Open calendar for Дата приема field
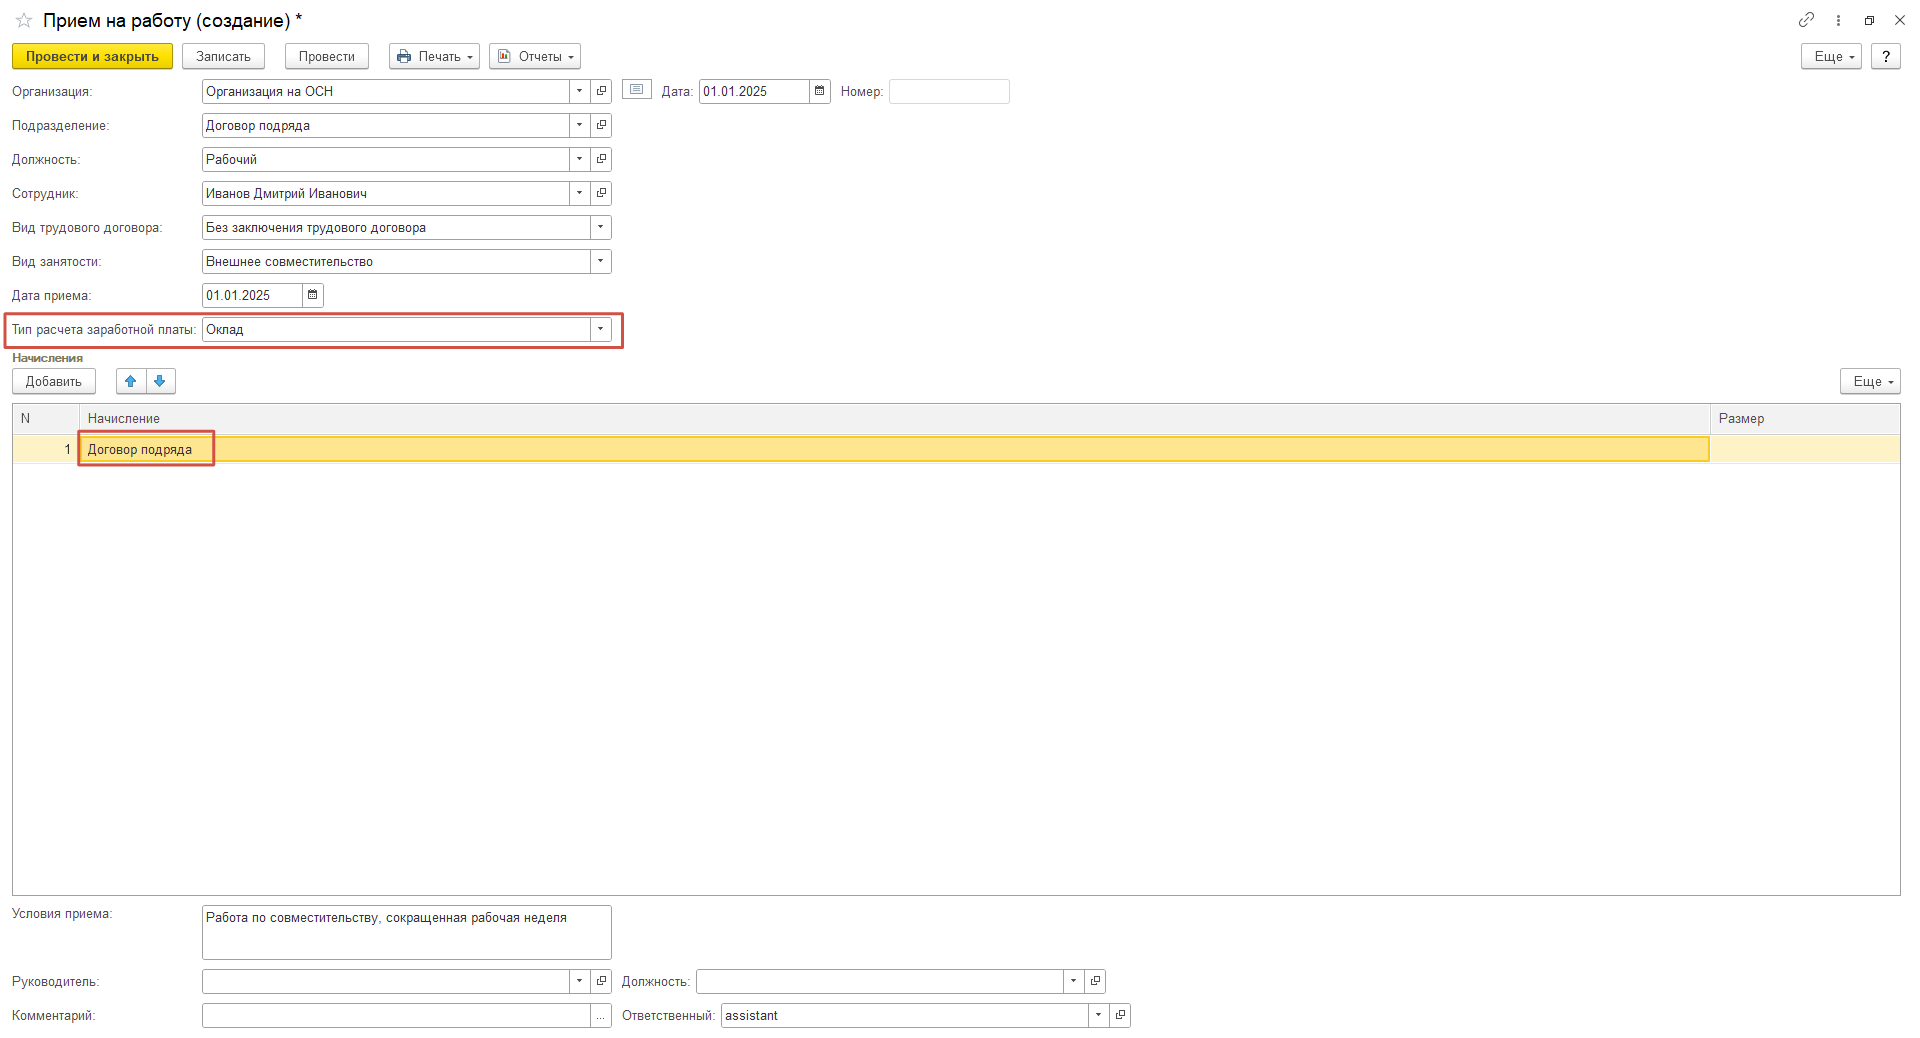Viewport: 1920px width, 1038px height. point(313,295)
